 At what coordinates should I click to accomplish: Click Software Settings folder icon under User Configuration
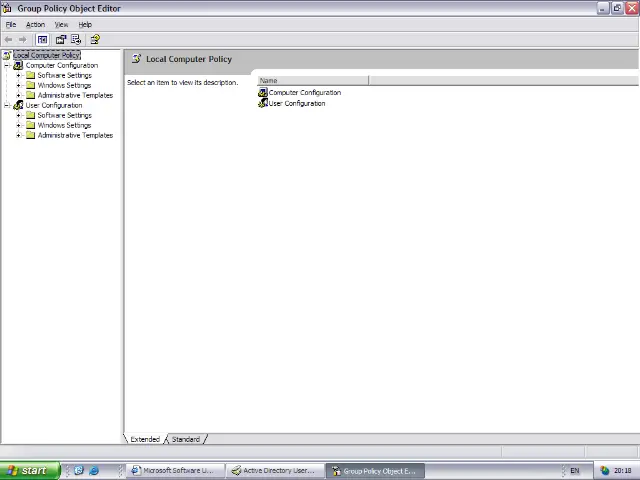pyautogui.click(x=31, y=115)
